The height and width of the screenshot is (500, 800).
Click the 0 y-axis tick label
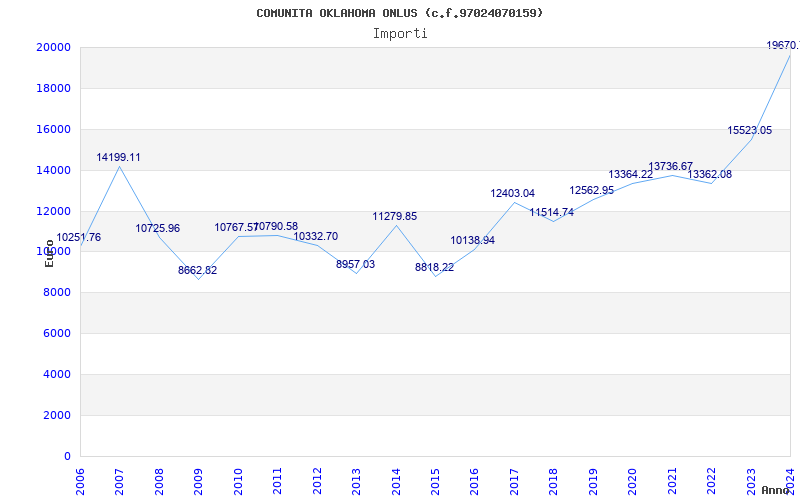tap(67, 456)
